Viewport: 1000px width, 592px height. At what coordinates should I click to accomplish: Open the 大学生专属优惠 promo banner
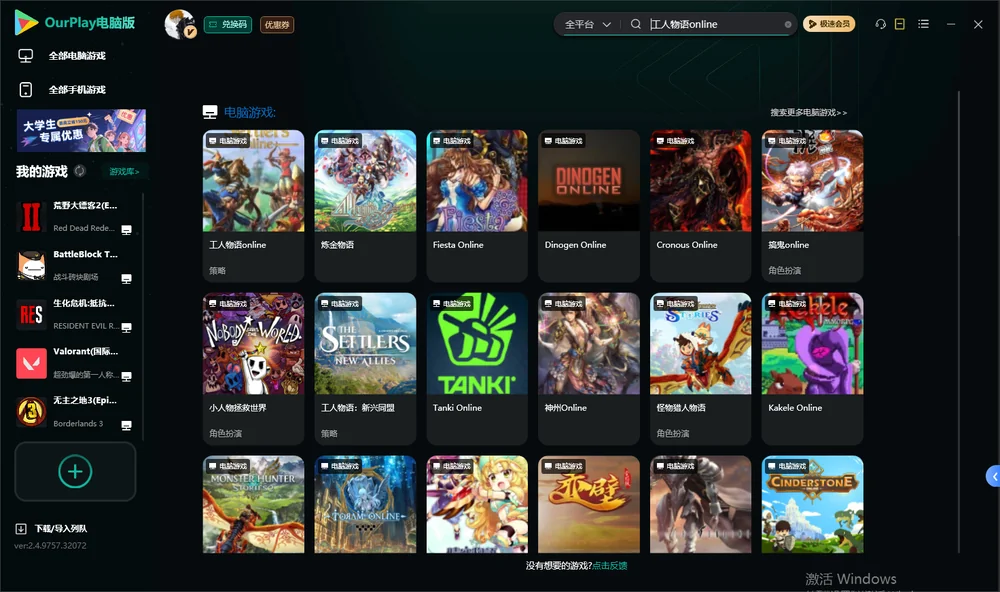tap(82, 131)
